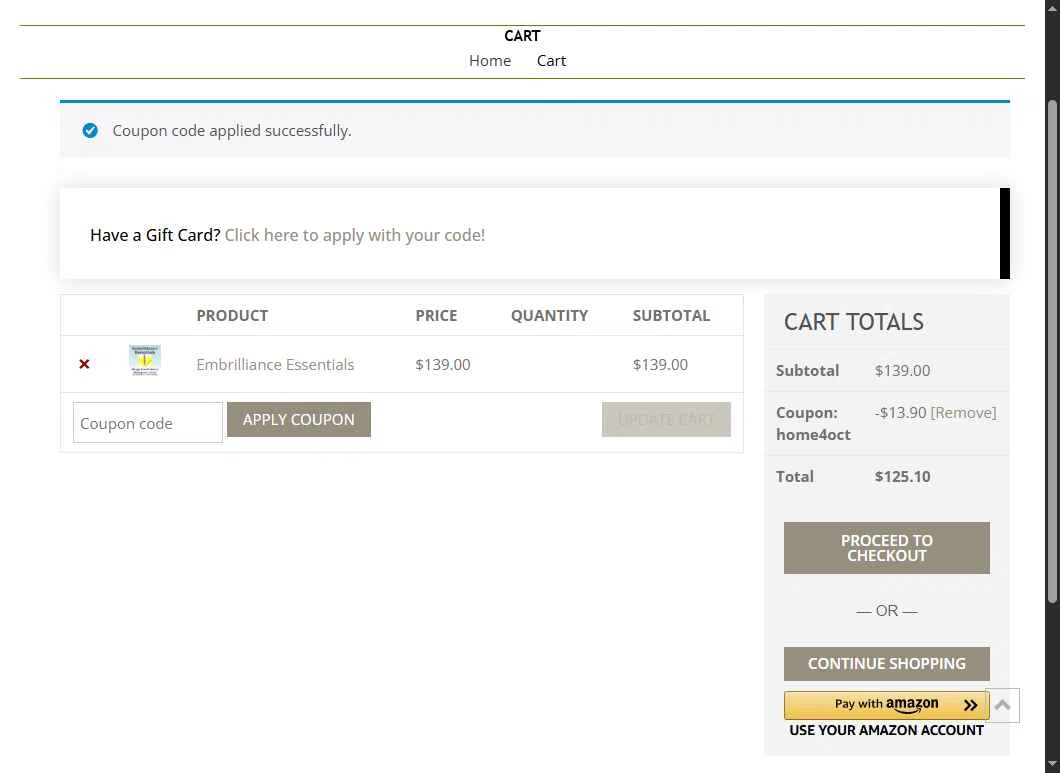Click the Apply Coupon button
Image resolution: width=1060 pixels, height=773 pixels.
pyautogui.click(x=299, y=419)
